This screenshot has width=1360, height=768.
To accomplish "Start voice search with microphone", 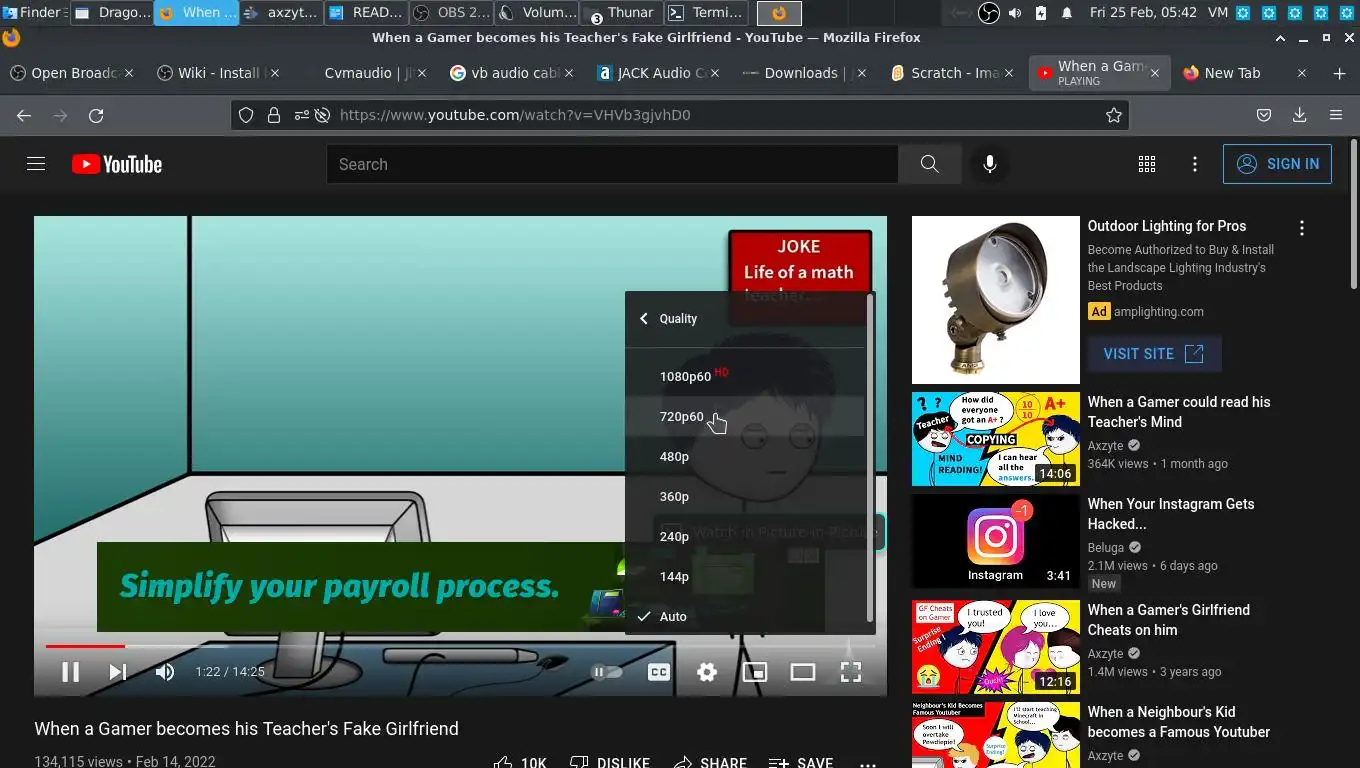I will click(990, 164).
